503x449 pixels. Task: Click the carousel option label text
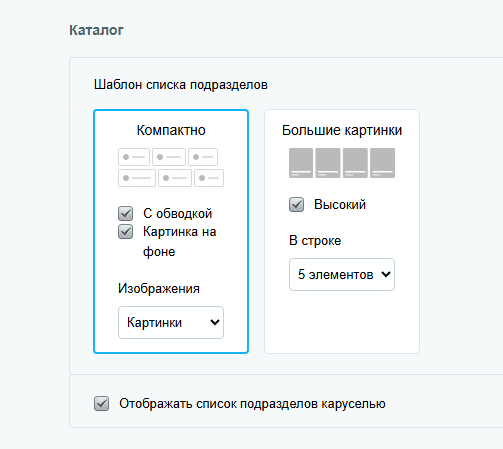click(252, 404)
